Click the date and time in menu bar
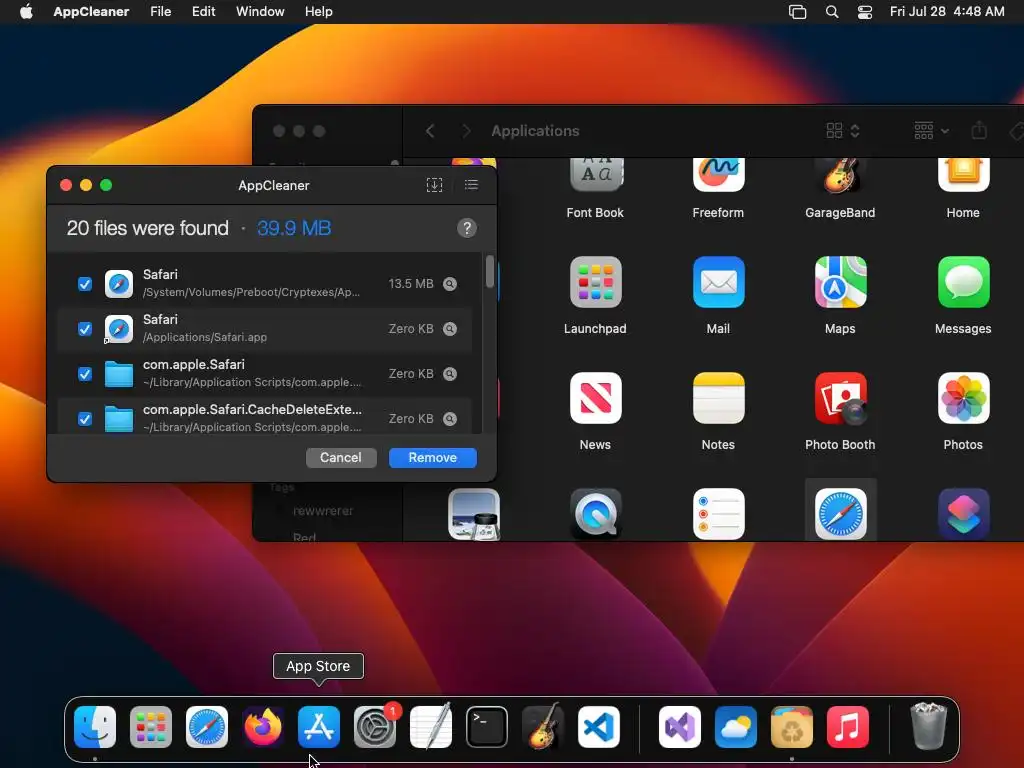The width and height of the screenshot is (1024, 768). click(947, 11)
